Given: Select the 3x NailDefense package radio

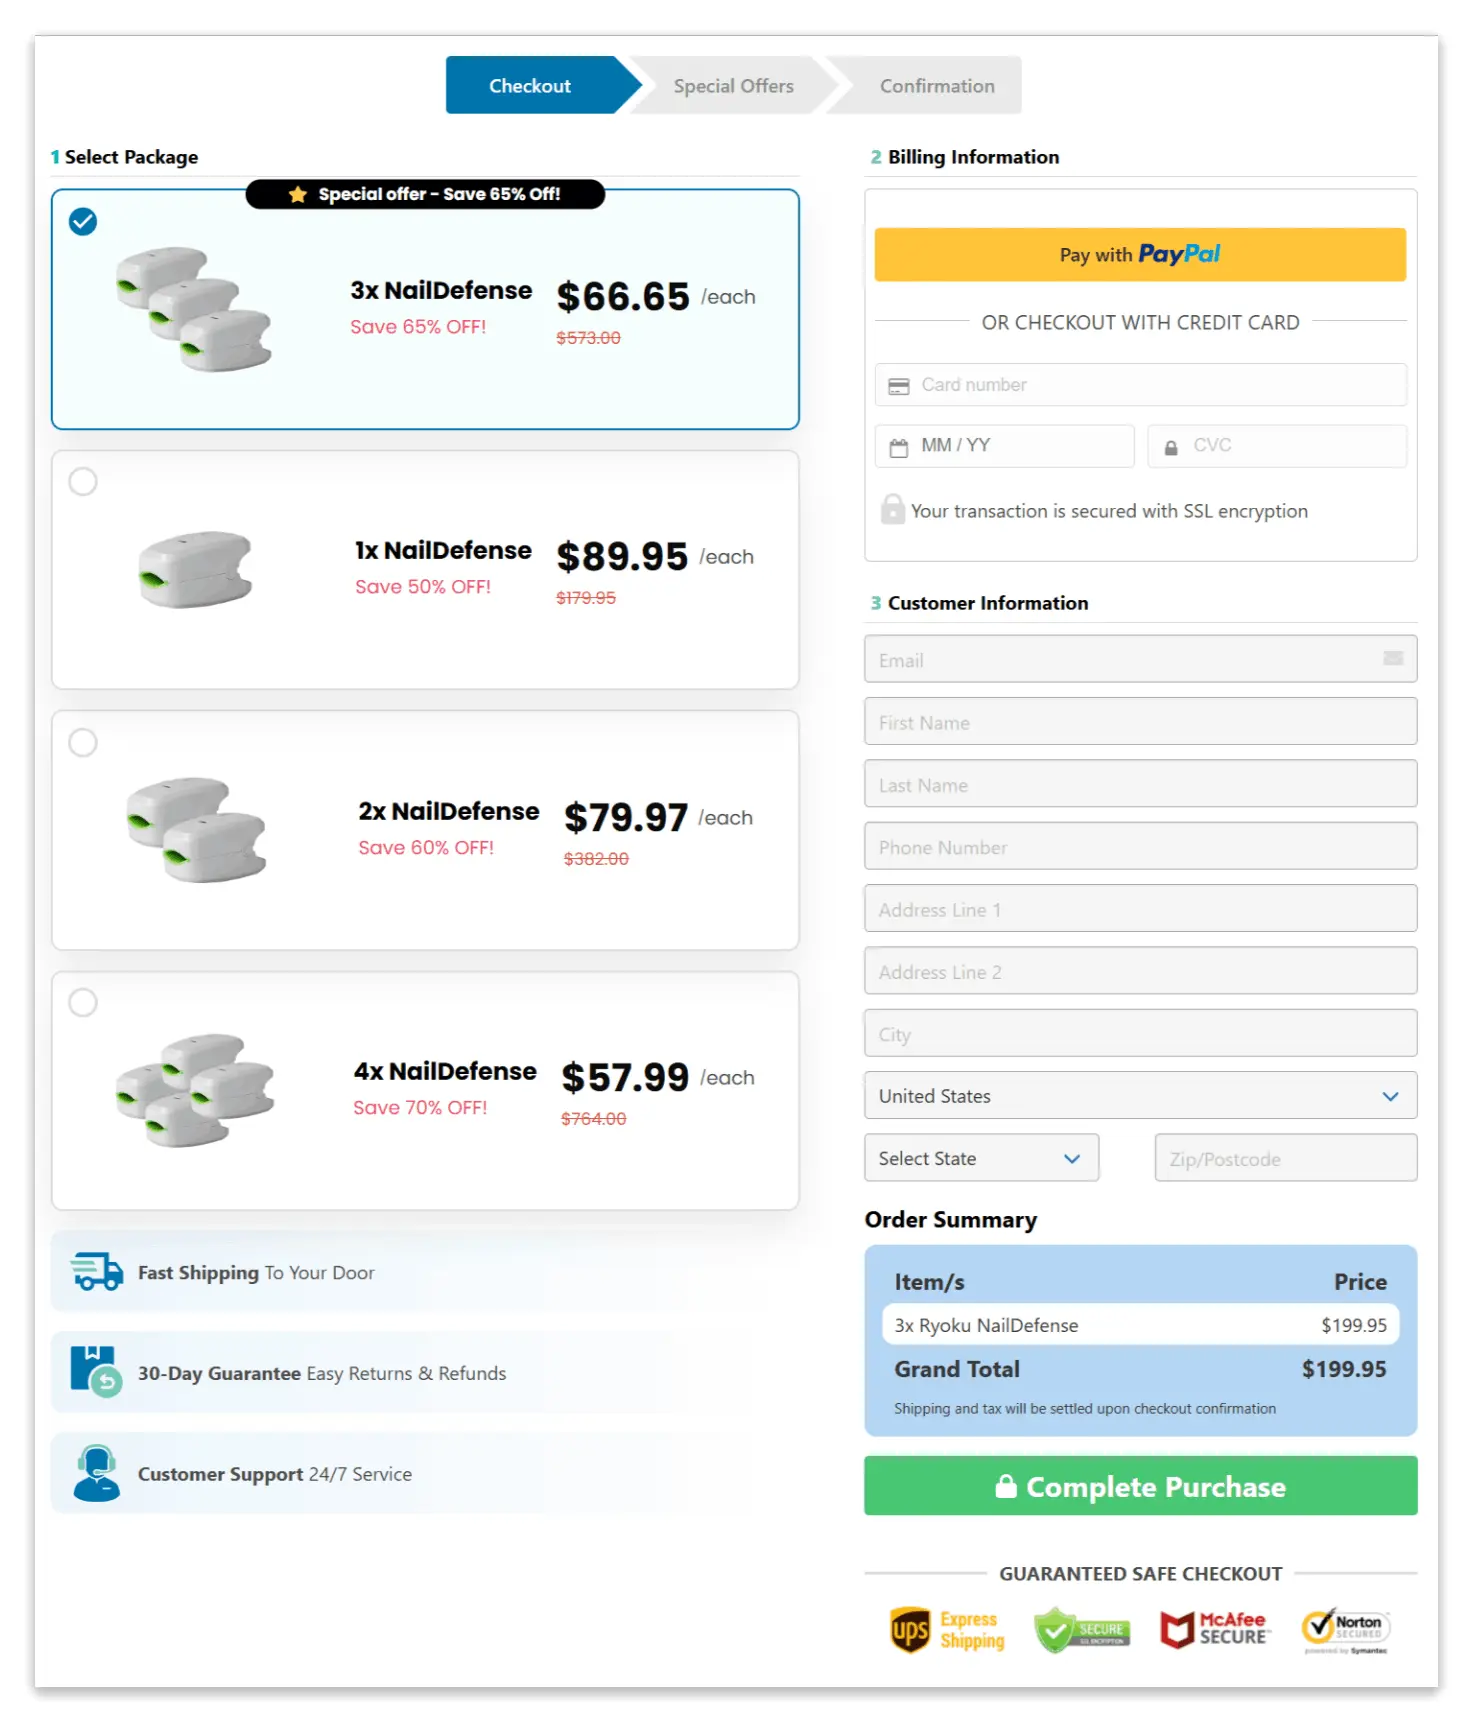Looking at the screenshot, I should point(83,221).
